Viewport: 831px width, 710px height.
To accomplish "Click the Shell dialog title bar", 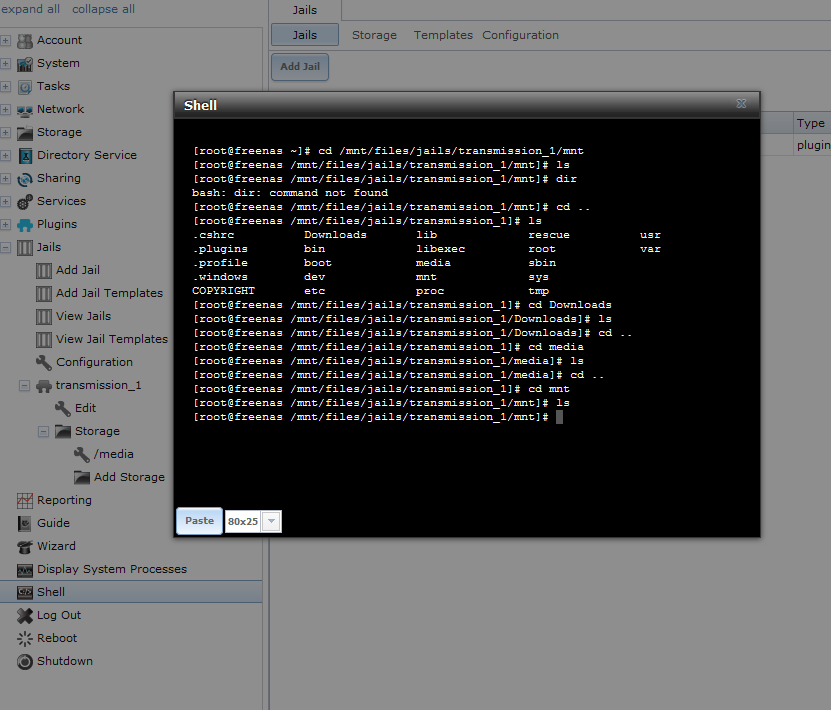I will click(466, 105).
